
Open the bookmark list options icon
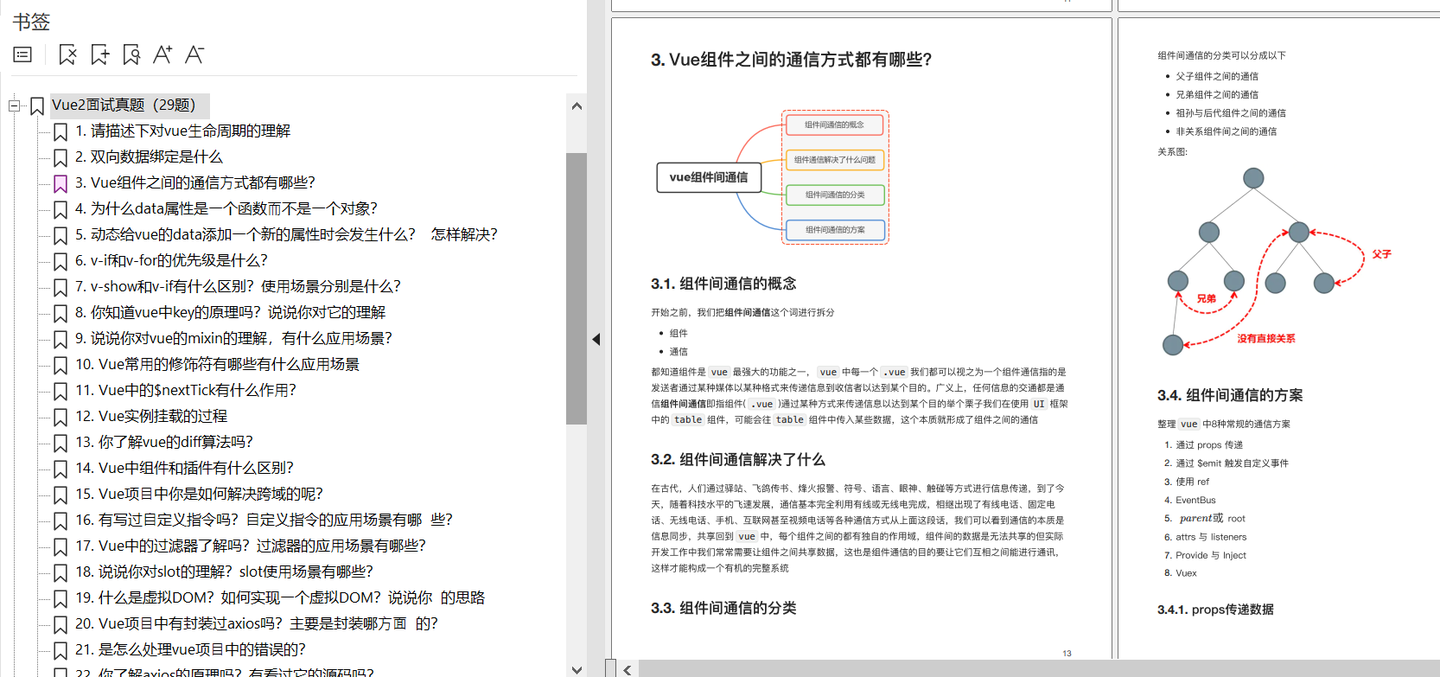click(x=23, y=55)
